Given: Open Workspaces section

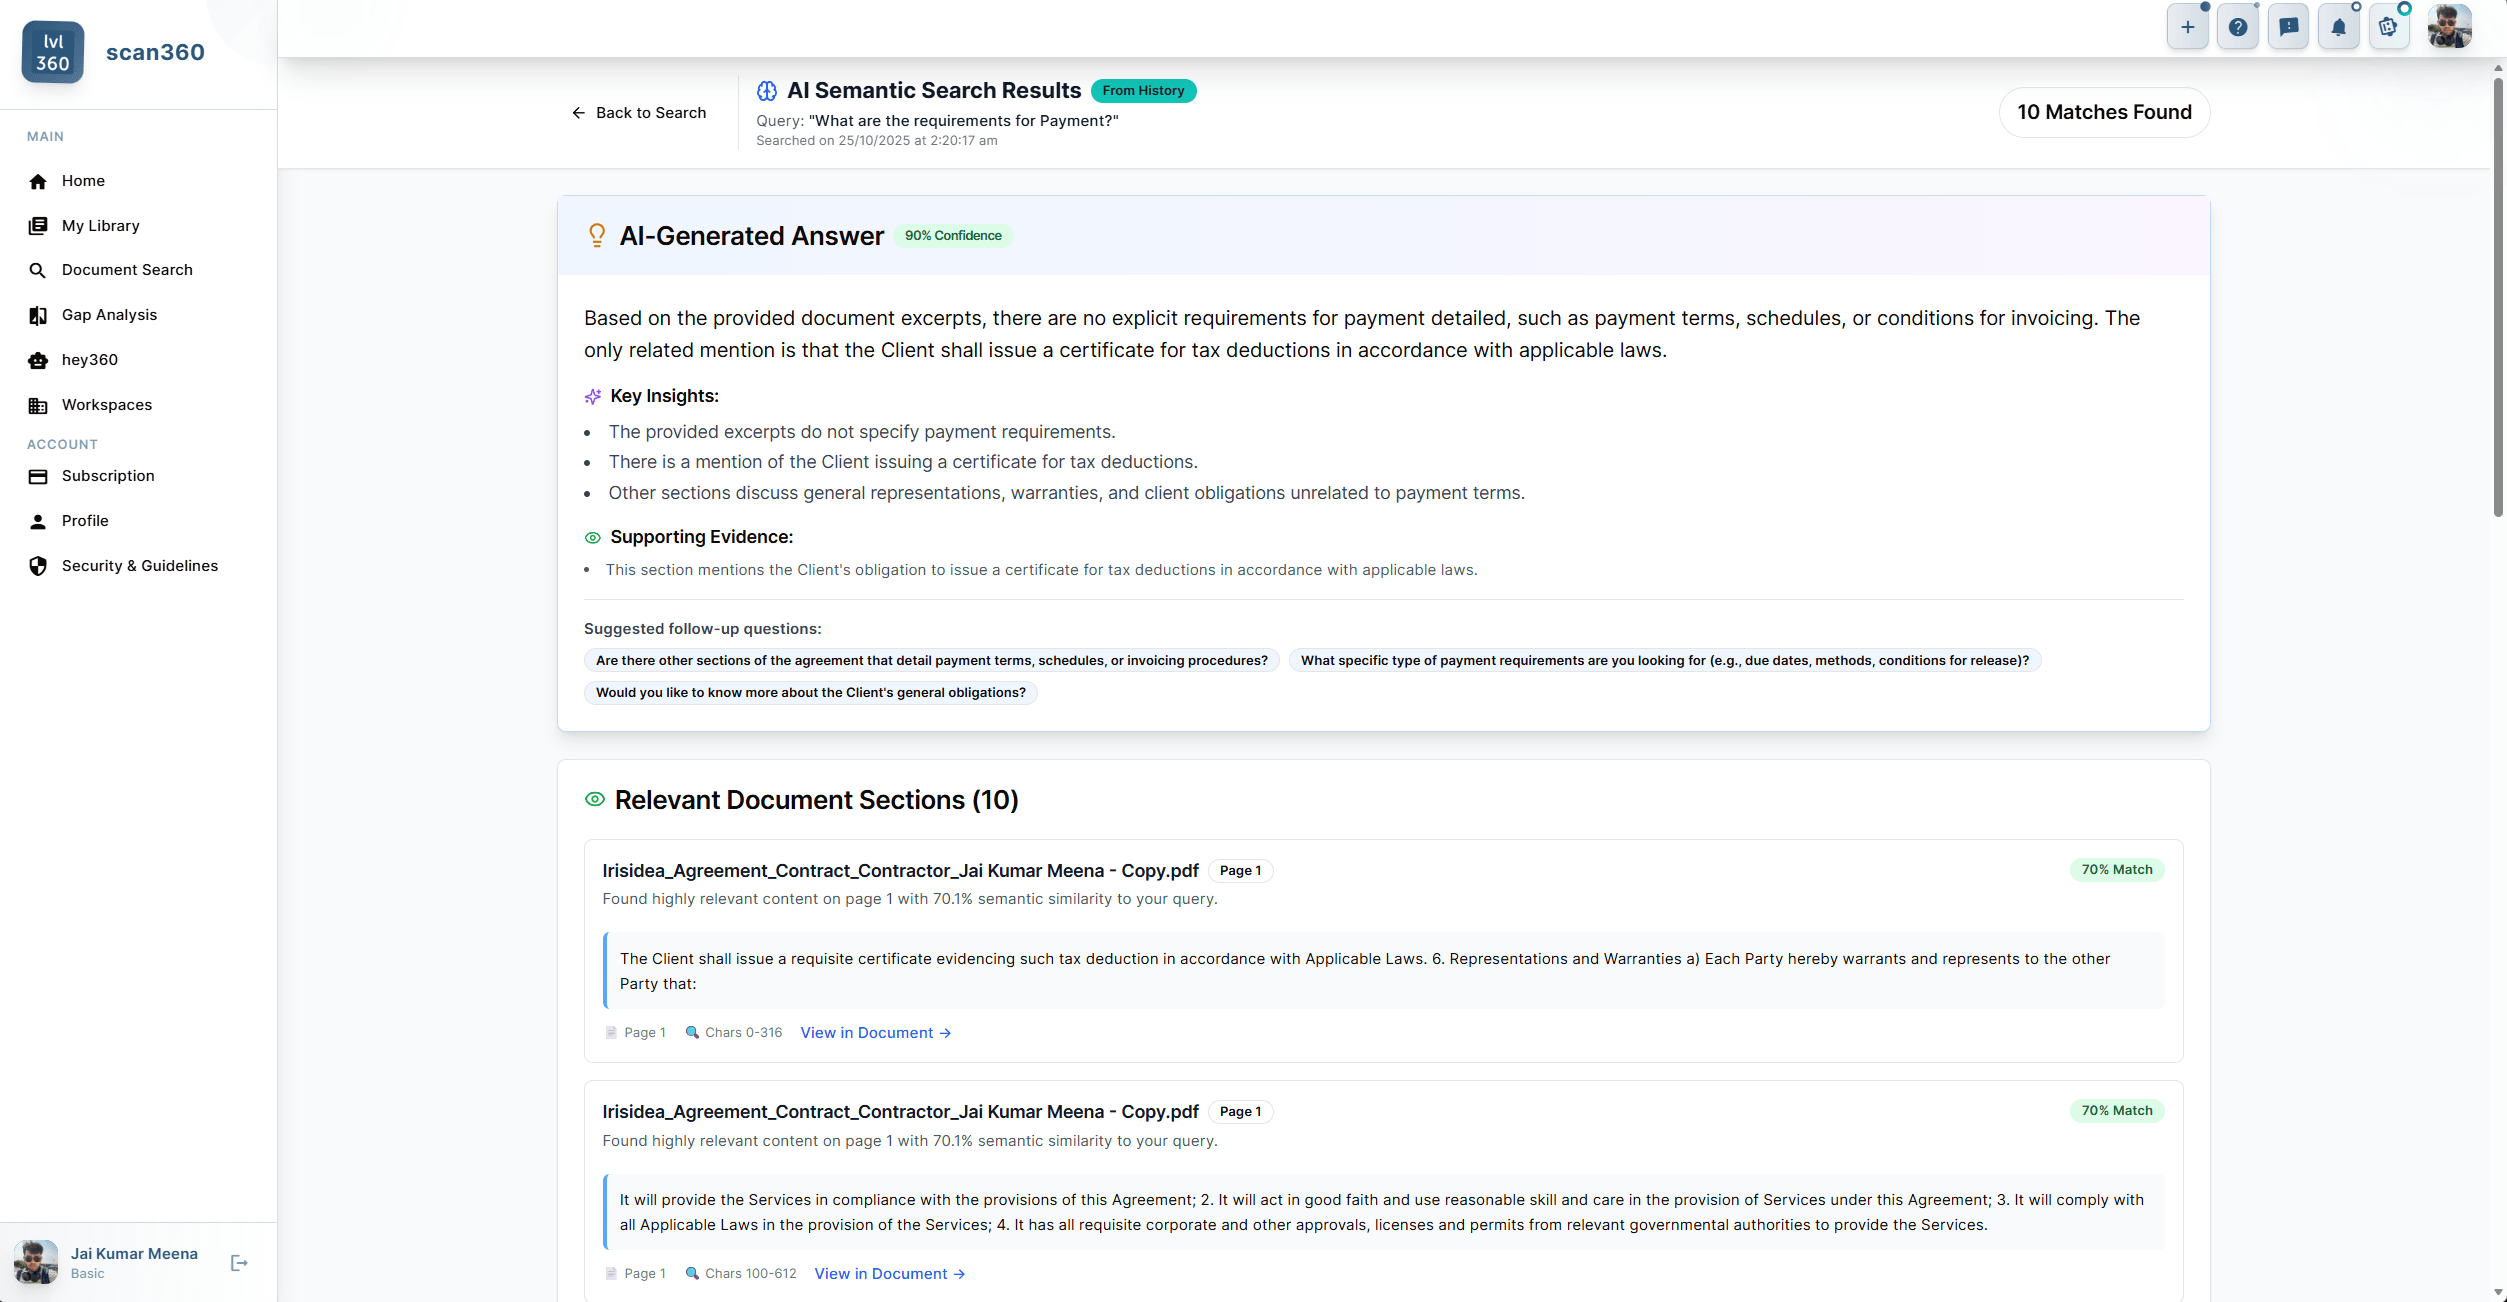Looking at the screenshot, I should 107,405.
